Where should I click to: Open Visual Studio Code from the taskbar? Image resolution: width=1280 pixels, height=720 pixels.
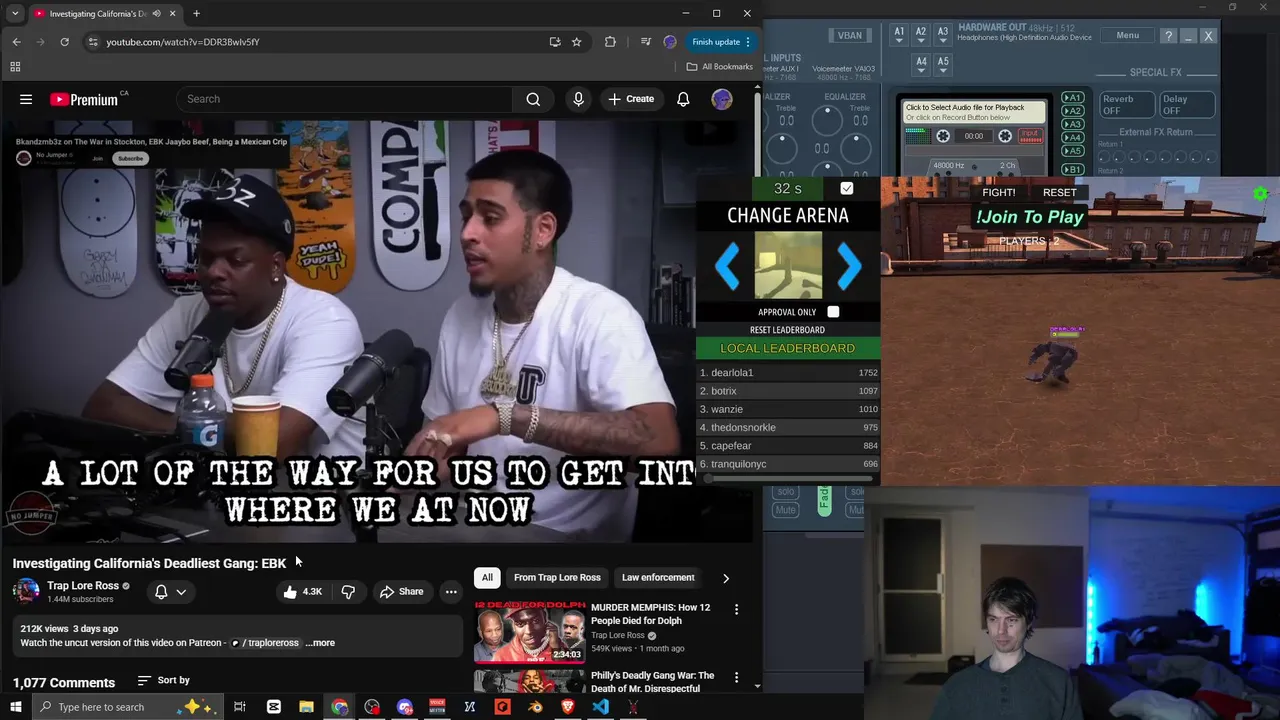coord(600,707)
